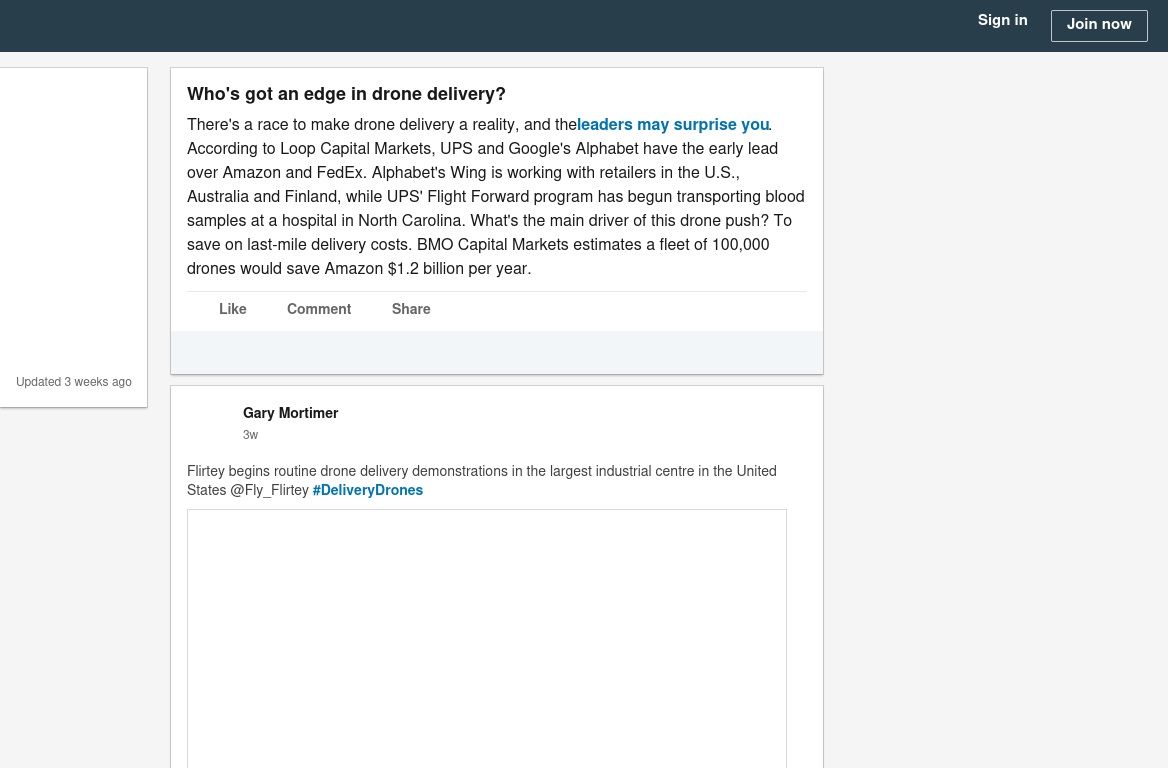Image resolution: width=1168 pixels, height=768 pixels.
Task: Click the 3w timestamp under Gary Mortimer
Action: coord(250,435)
